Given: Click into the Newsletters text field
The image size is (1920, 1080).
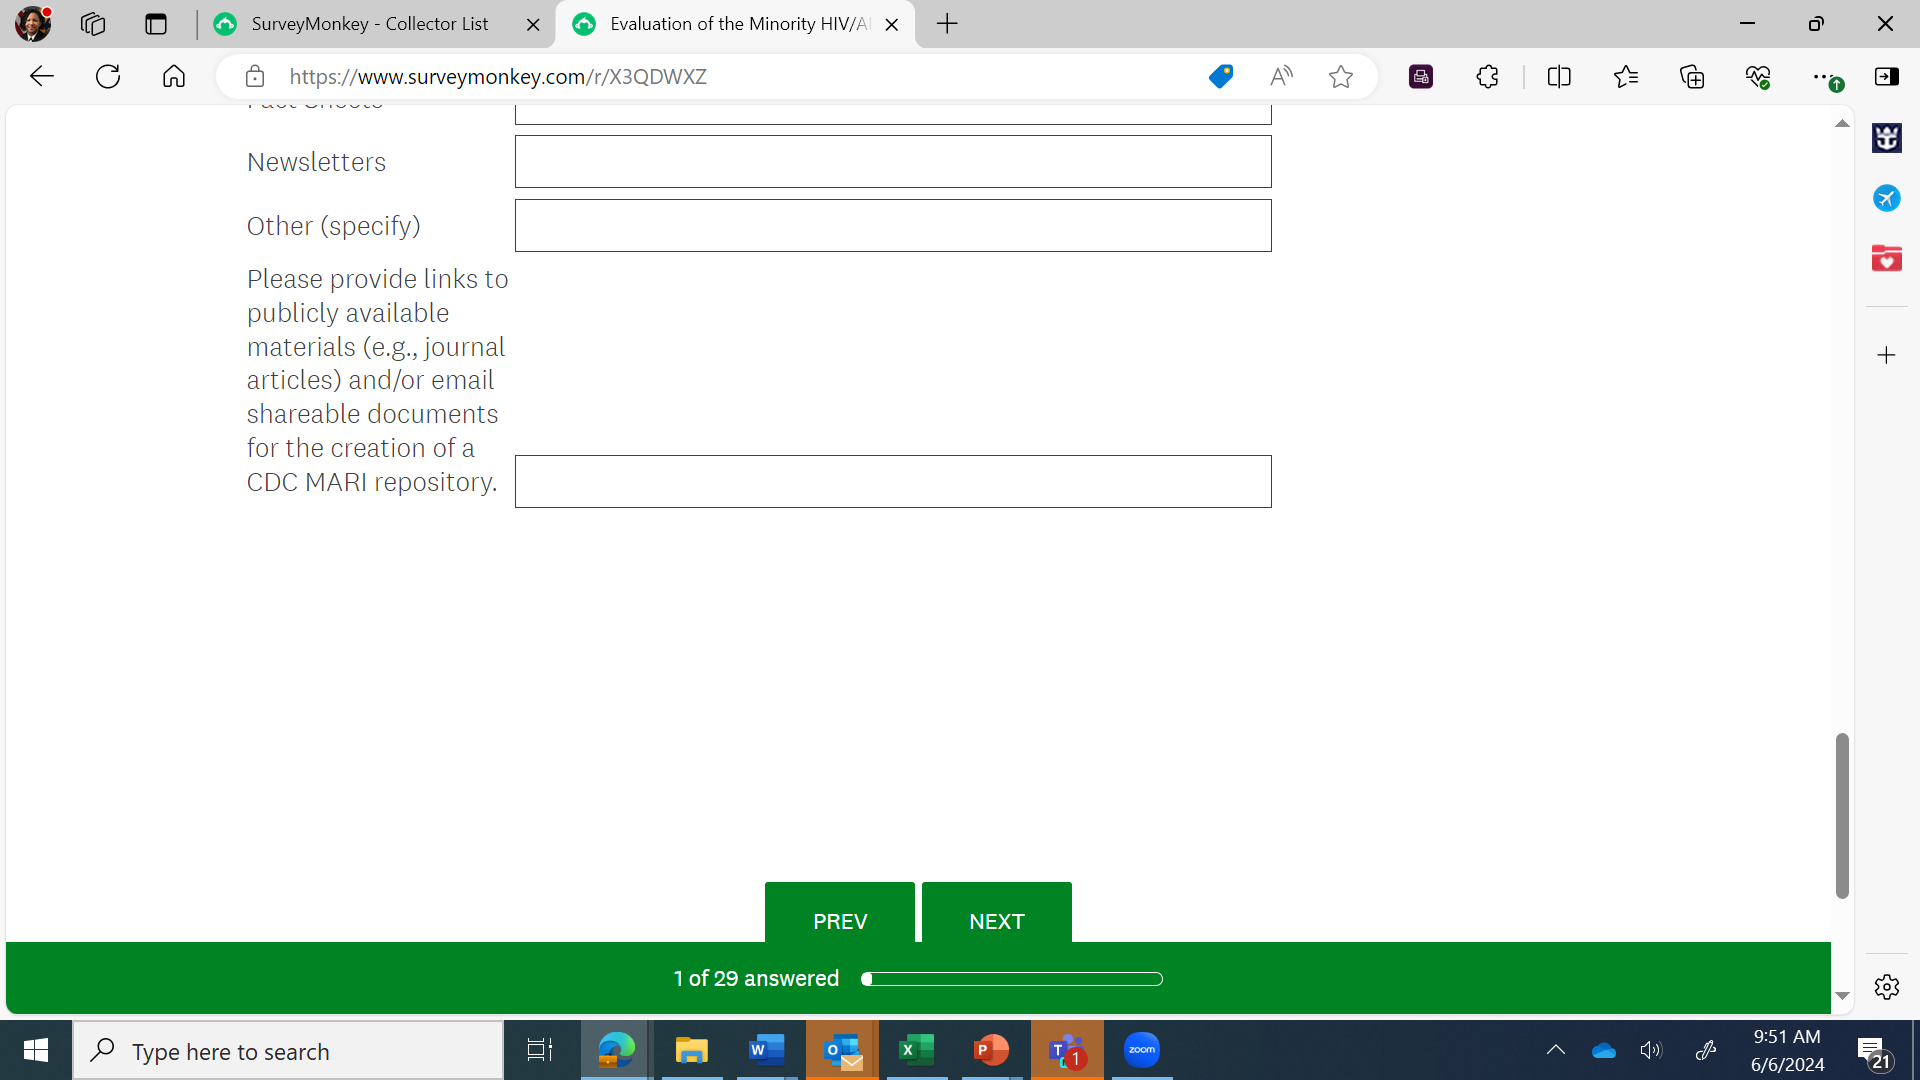Looking at the screenshot, I should coord(892,162).
